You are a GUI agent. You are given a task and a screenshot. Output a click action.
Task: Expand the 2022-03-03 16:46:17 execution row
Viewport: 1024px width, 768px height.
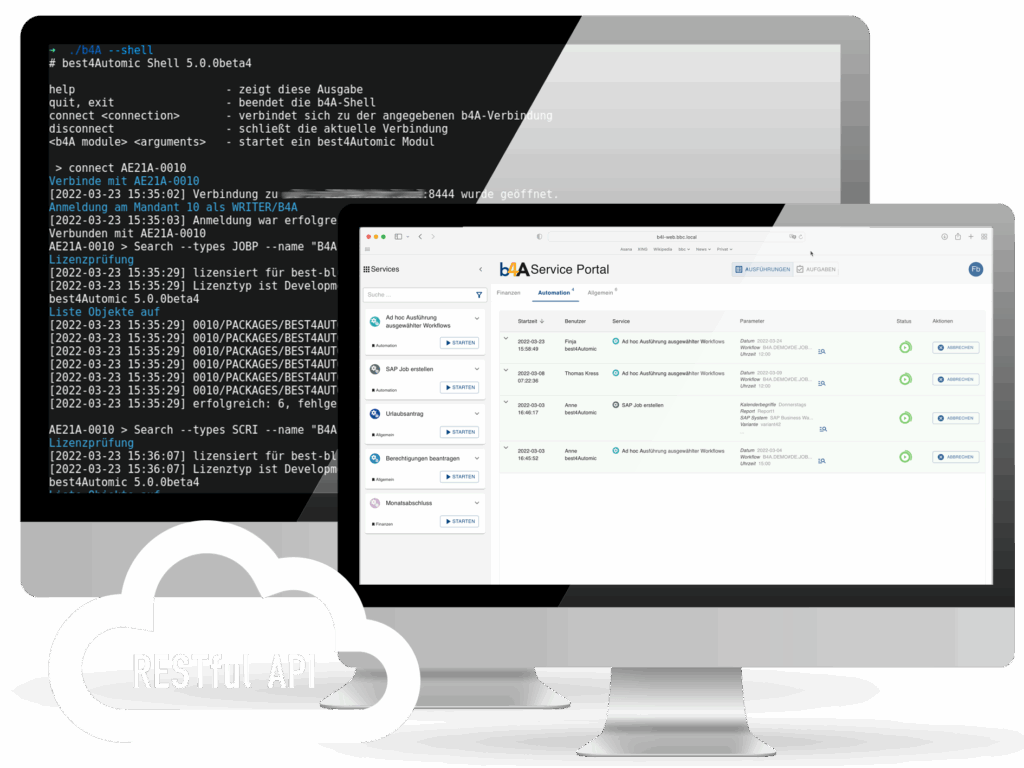[x=505, y=402]
